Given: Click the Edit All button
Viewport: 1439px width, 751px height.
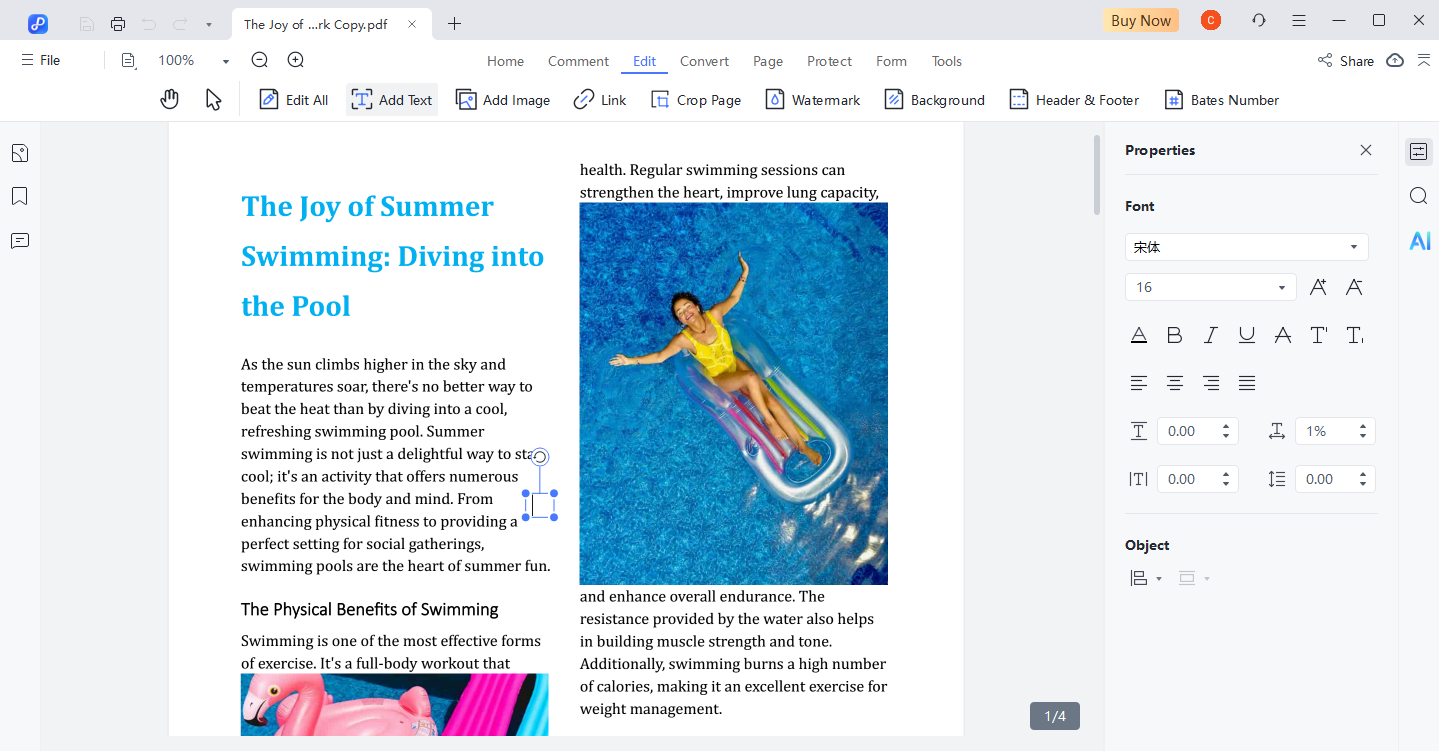Looking at the screenshot, I should (x=293, y=99).
